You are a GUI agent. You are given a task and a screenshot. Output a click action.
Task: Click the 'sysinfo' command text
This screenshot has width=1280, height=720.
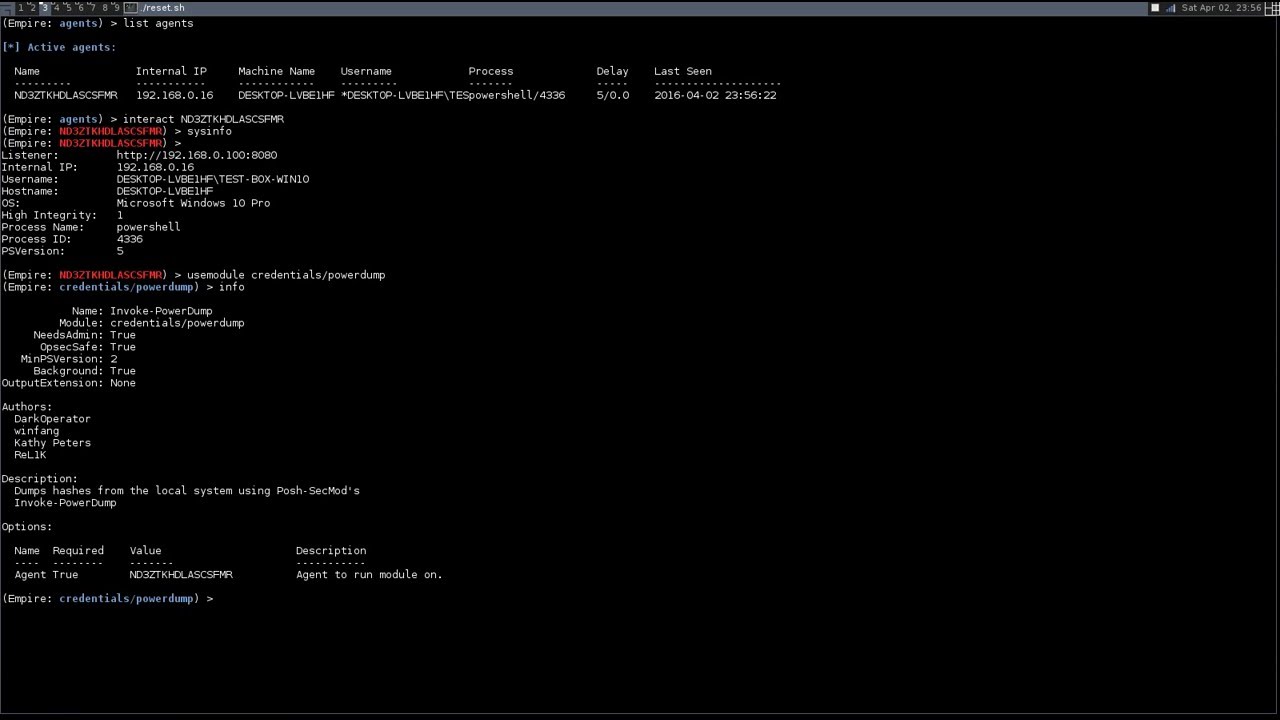pyautogui.click(x=209, y=131)
